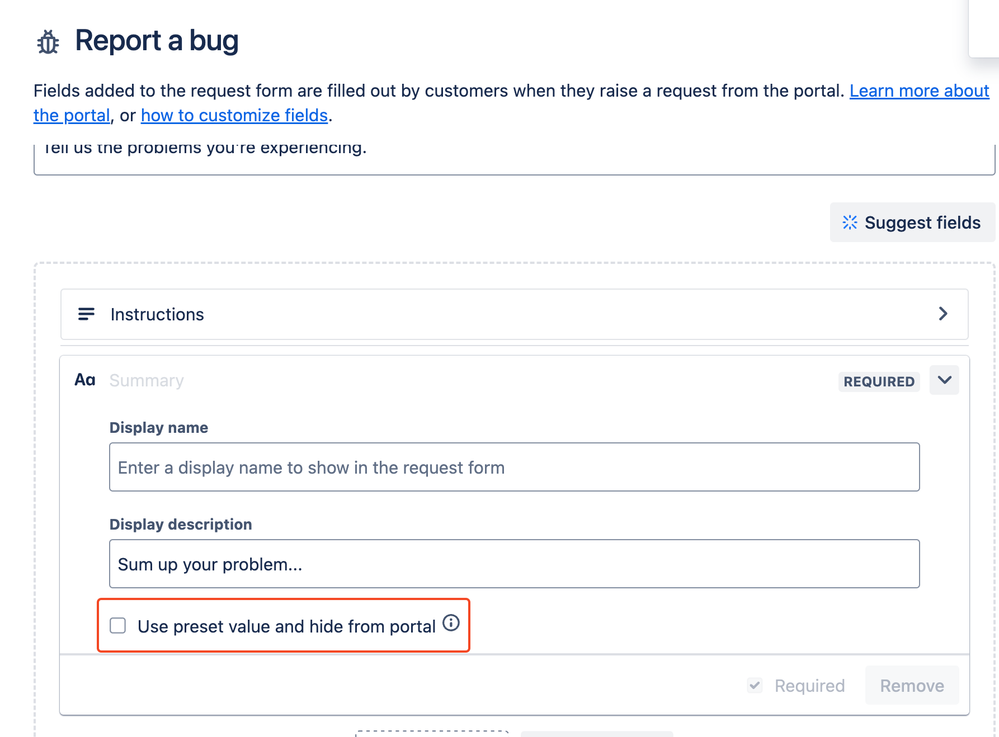
Task: Toggle the Required checkbox
Action: [x=755, y=685]
